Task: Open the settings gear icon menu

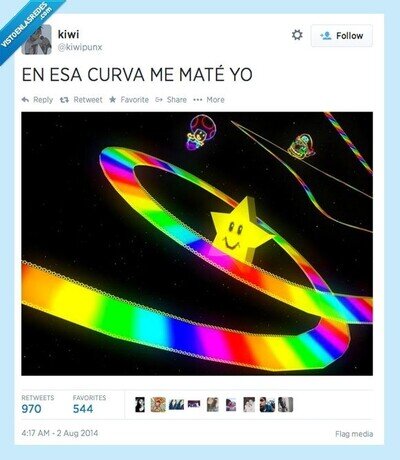Action: click(297, 35)
